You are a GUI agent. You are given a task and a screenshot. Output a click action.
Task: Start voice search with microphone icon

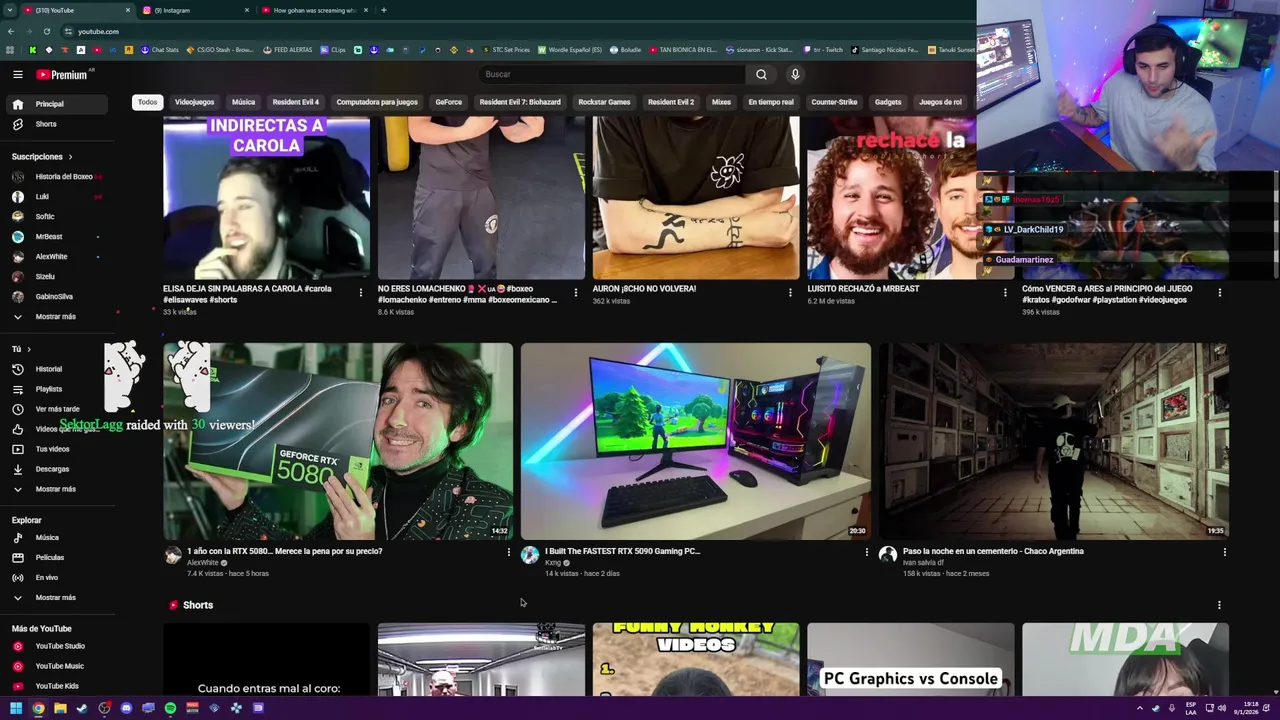[795, 74]
